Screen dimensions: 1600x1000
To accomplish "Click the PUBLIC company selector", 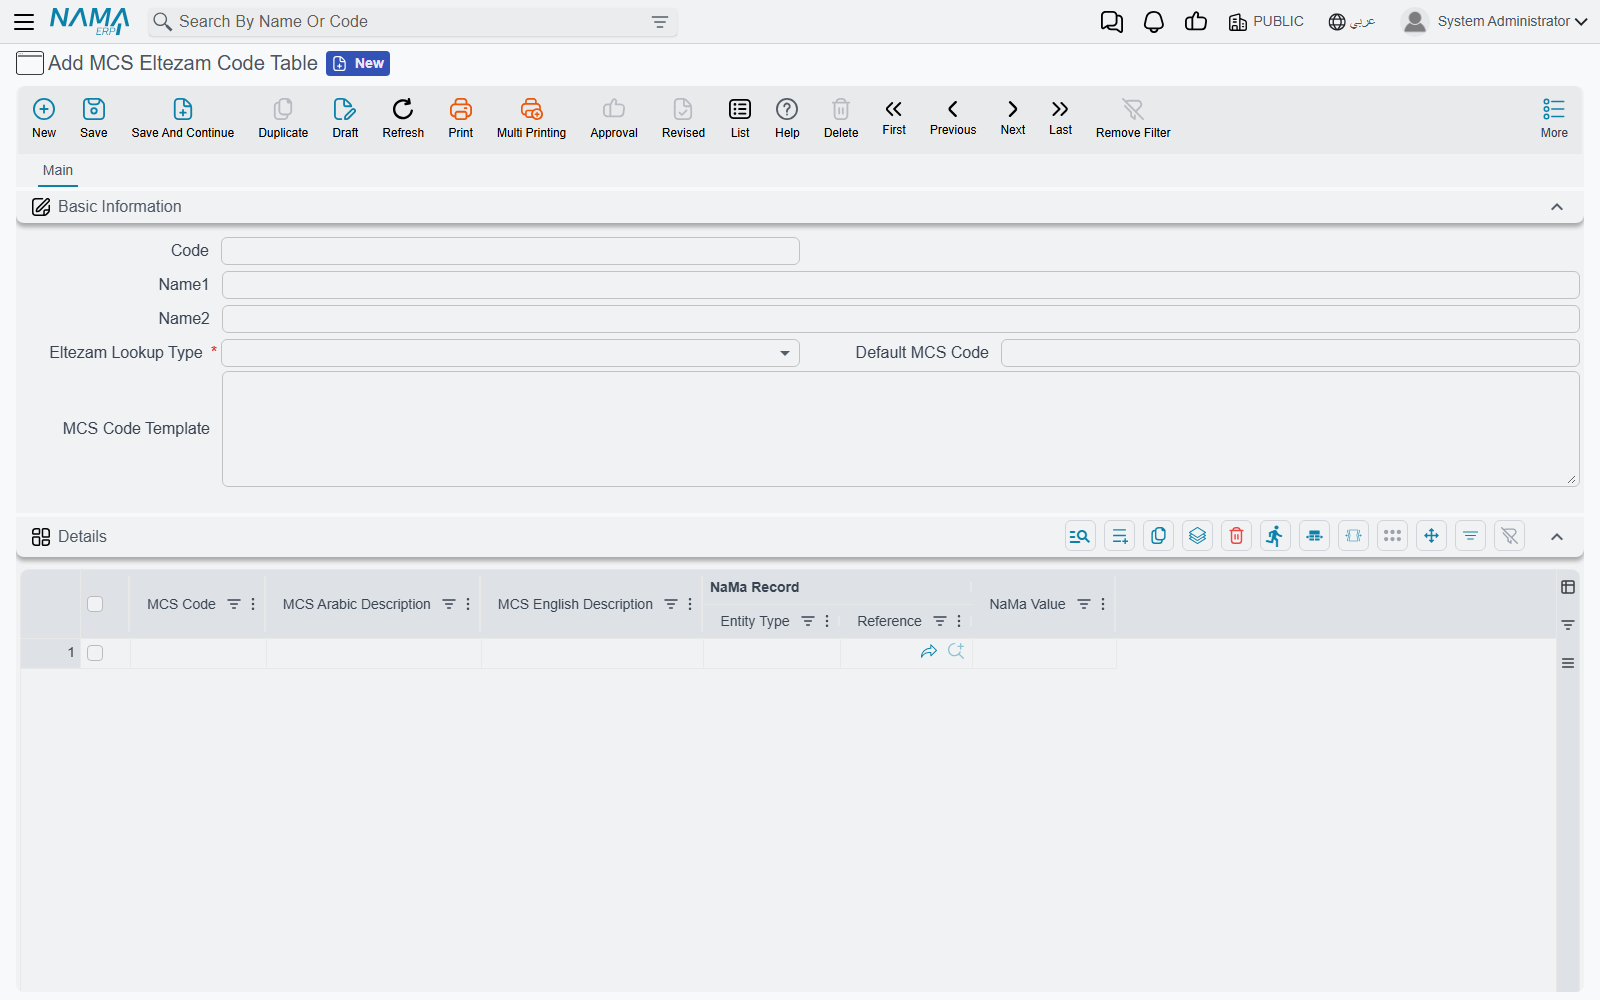I will pyautogui.click(x=1266, y=22).
